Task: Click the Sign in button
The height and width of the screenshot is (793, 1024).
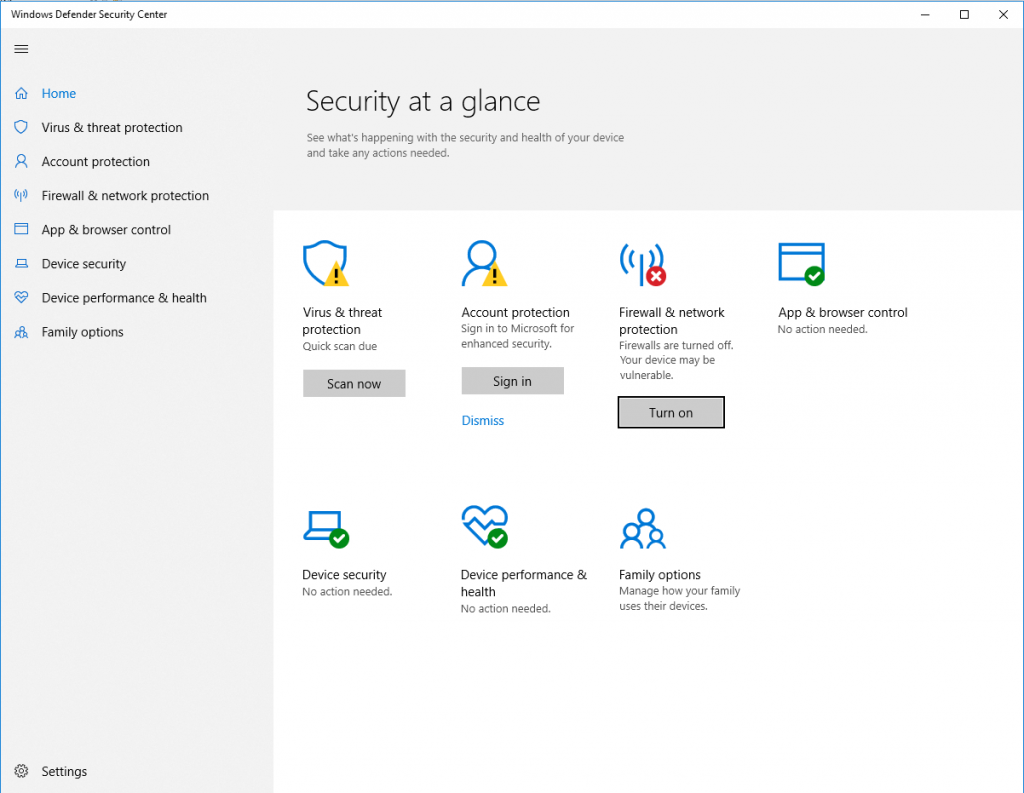Action: 512,381
